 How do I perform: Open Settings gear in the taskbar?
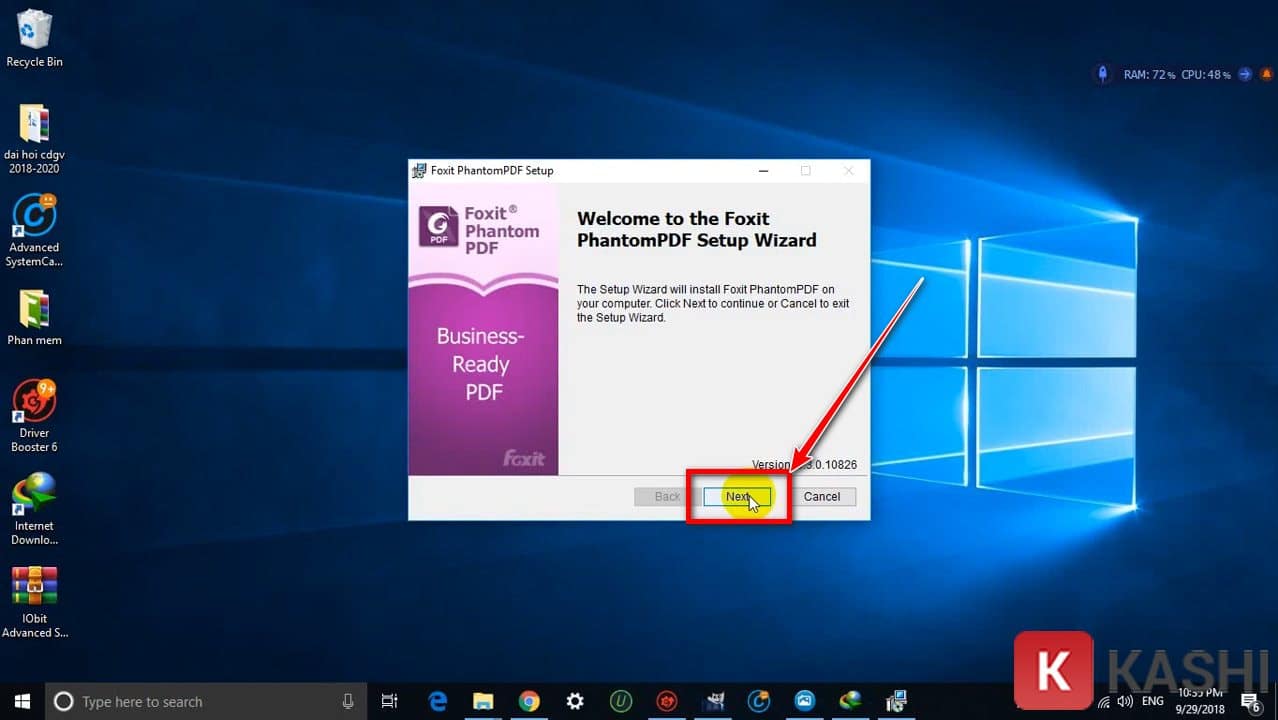click(x=575, y=701)
